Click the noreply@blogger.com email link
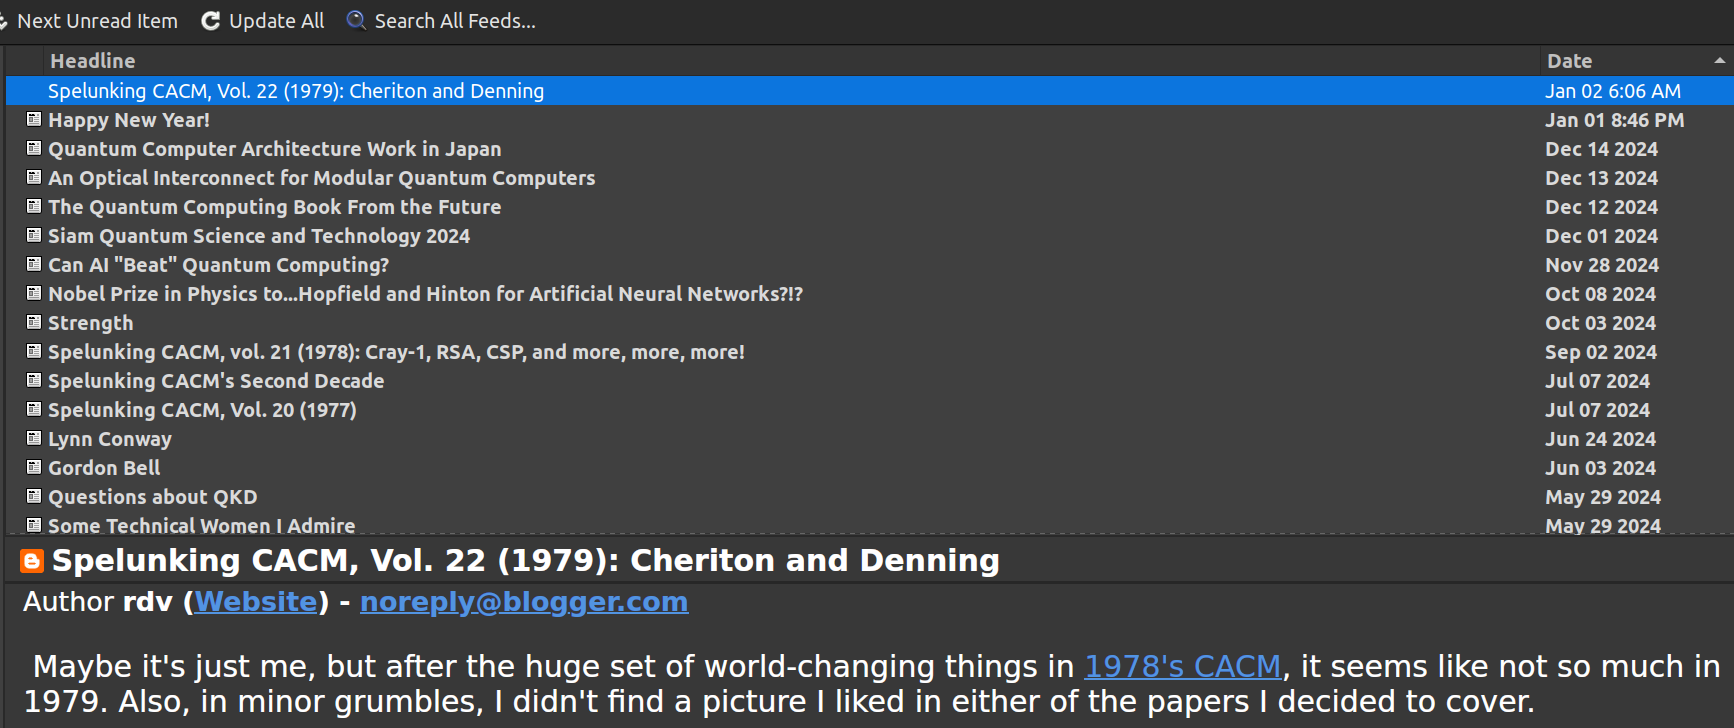This screenshot has height=728, width=1734. 523,602
